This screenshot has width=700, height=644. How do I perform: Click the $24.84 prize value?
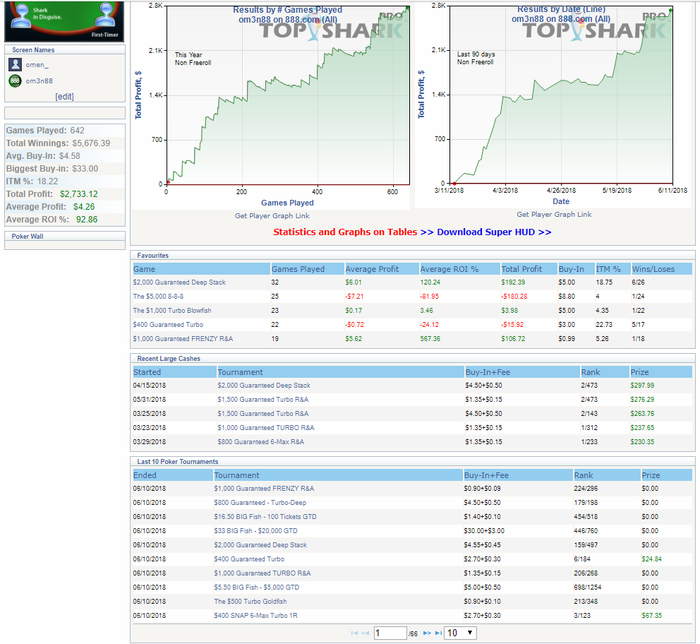click(651, 559)
